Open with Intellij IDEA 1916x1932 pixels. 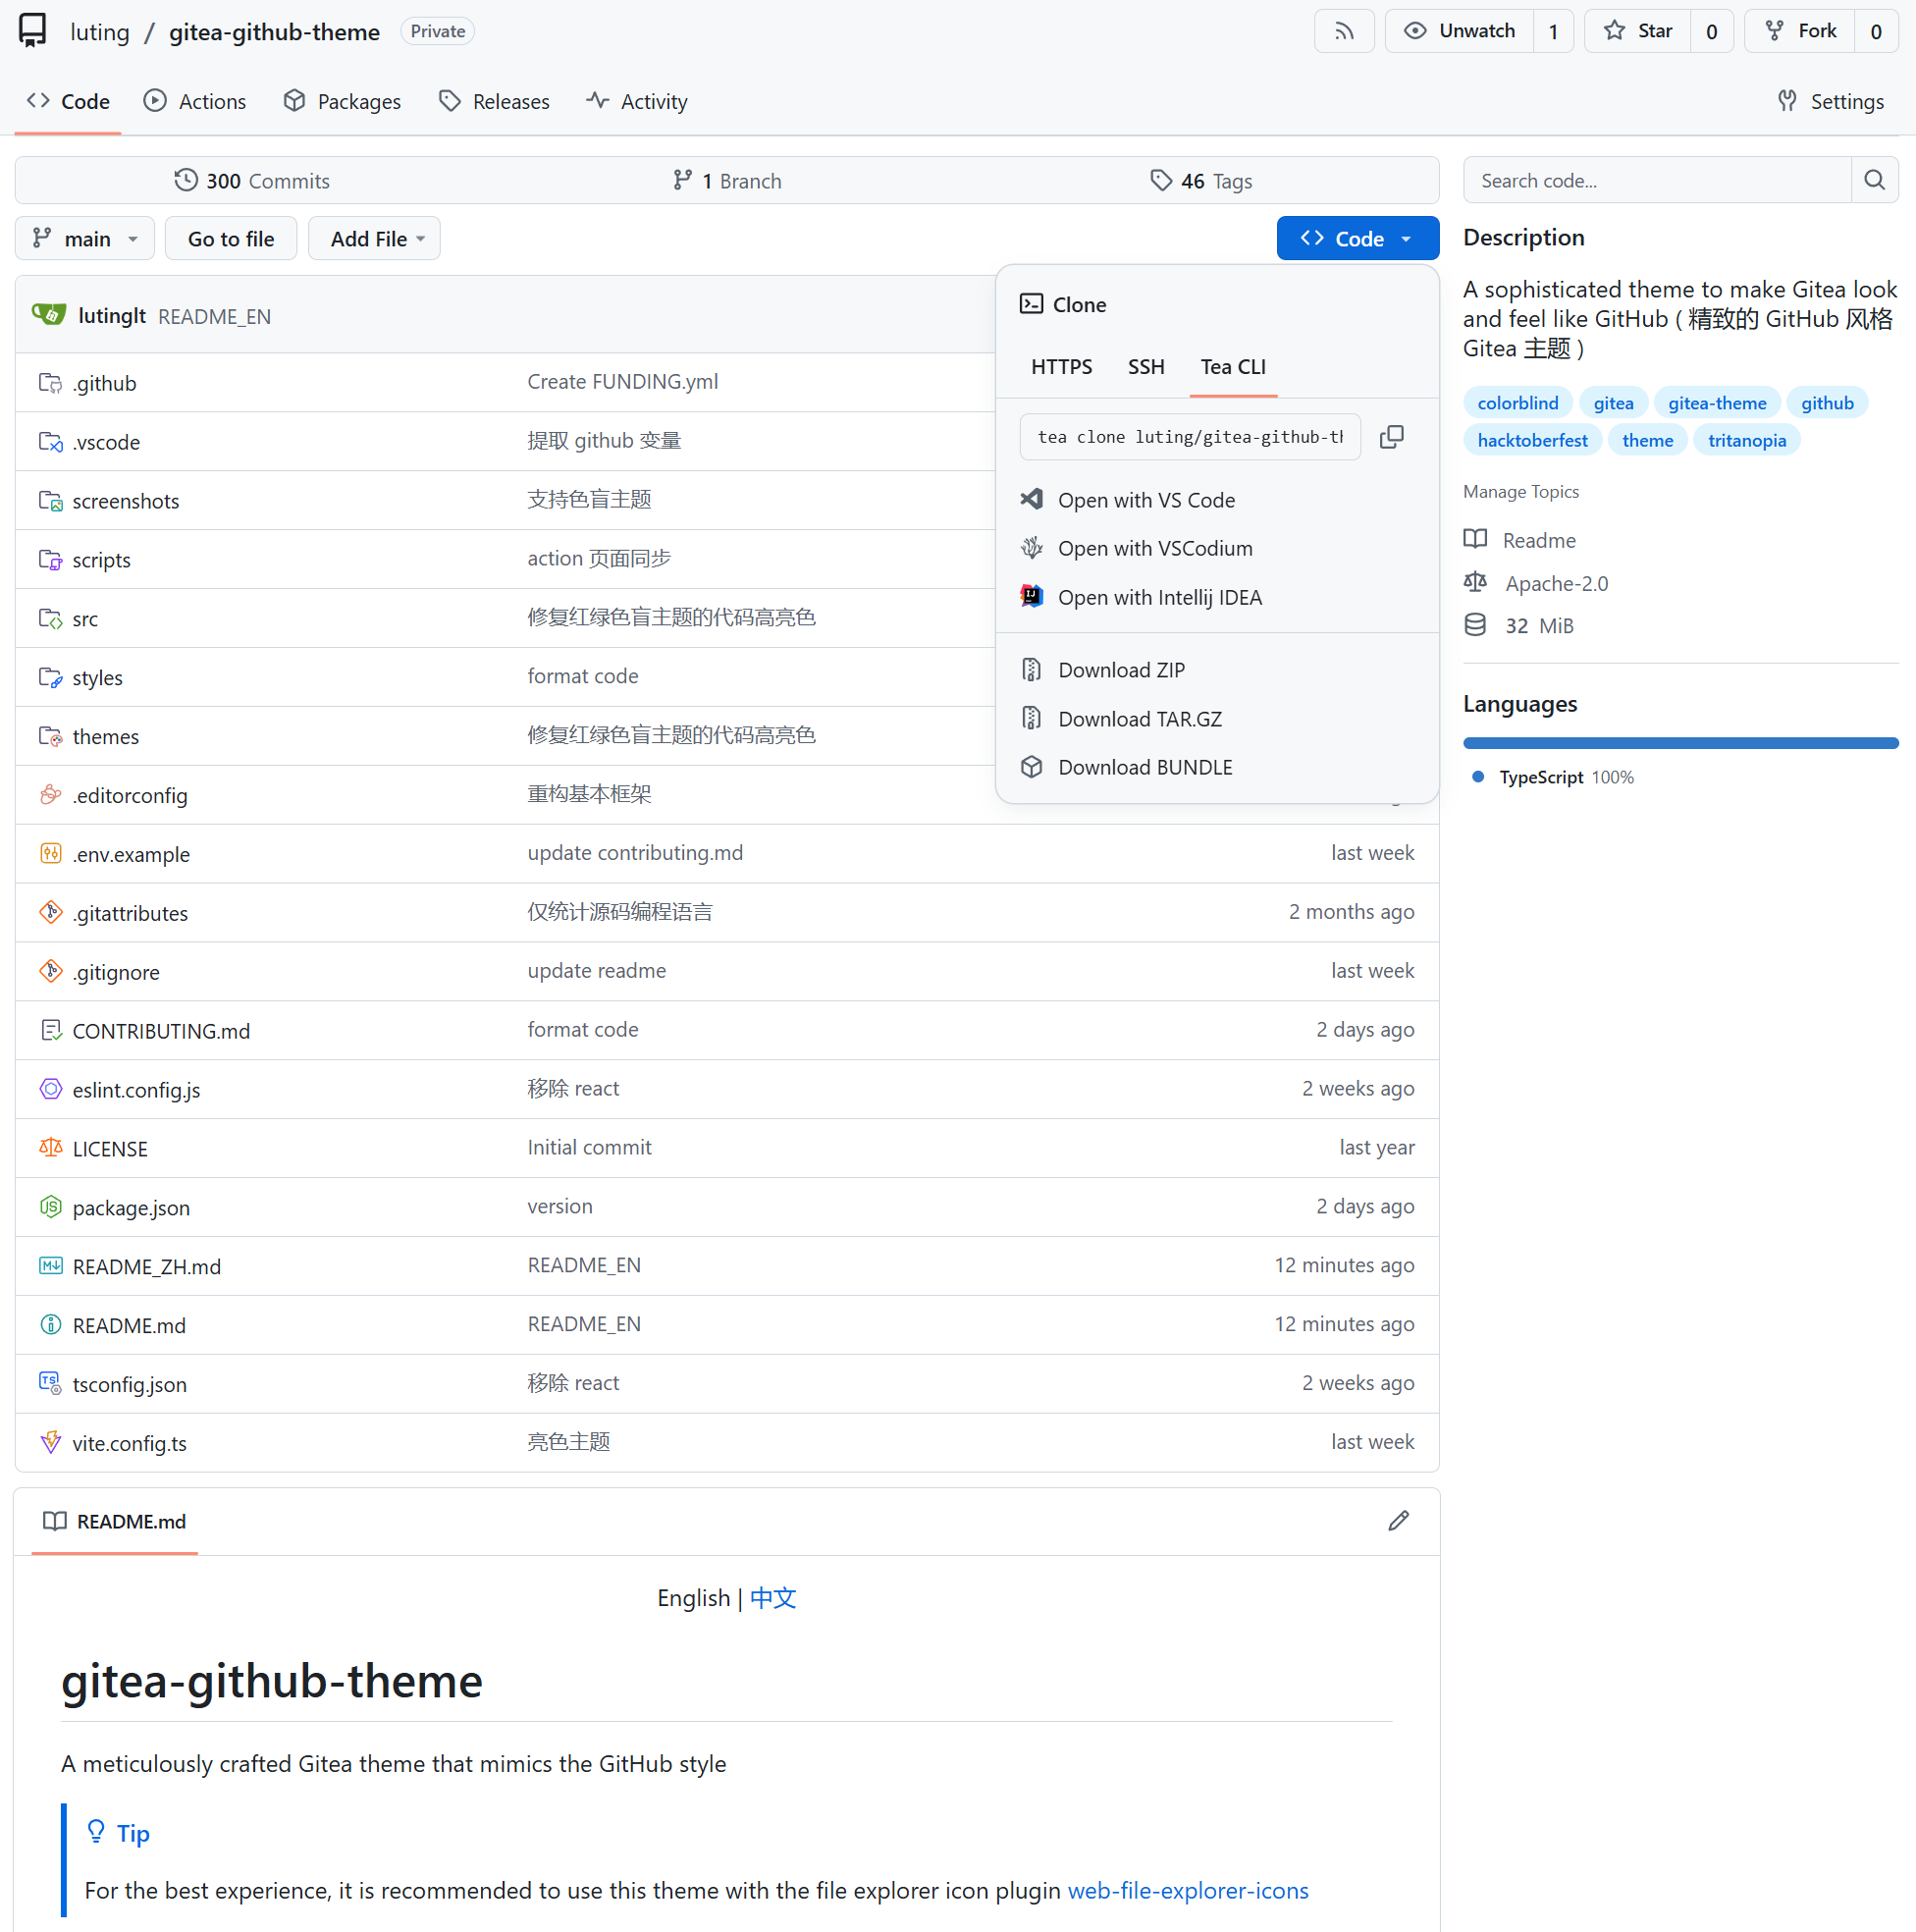(x=1159, y=597)
